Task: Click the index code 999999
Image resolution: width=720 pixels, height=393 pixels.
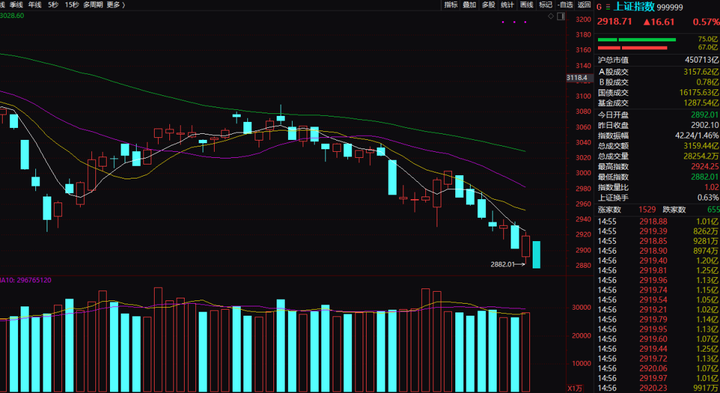Action: click(x=670, y=7)
